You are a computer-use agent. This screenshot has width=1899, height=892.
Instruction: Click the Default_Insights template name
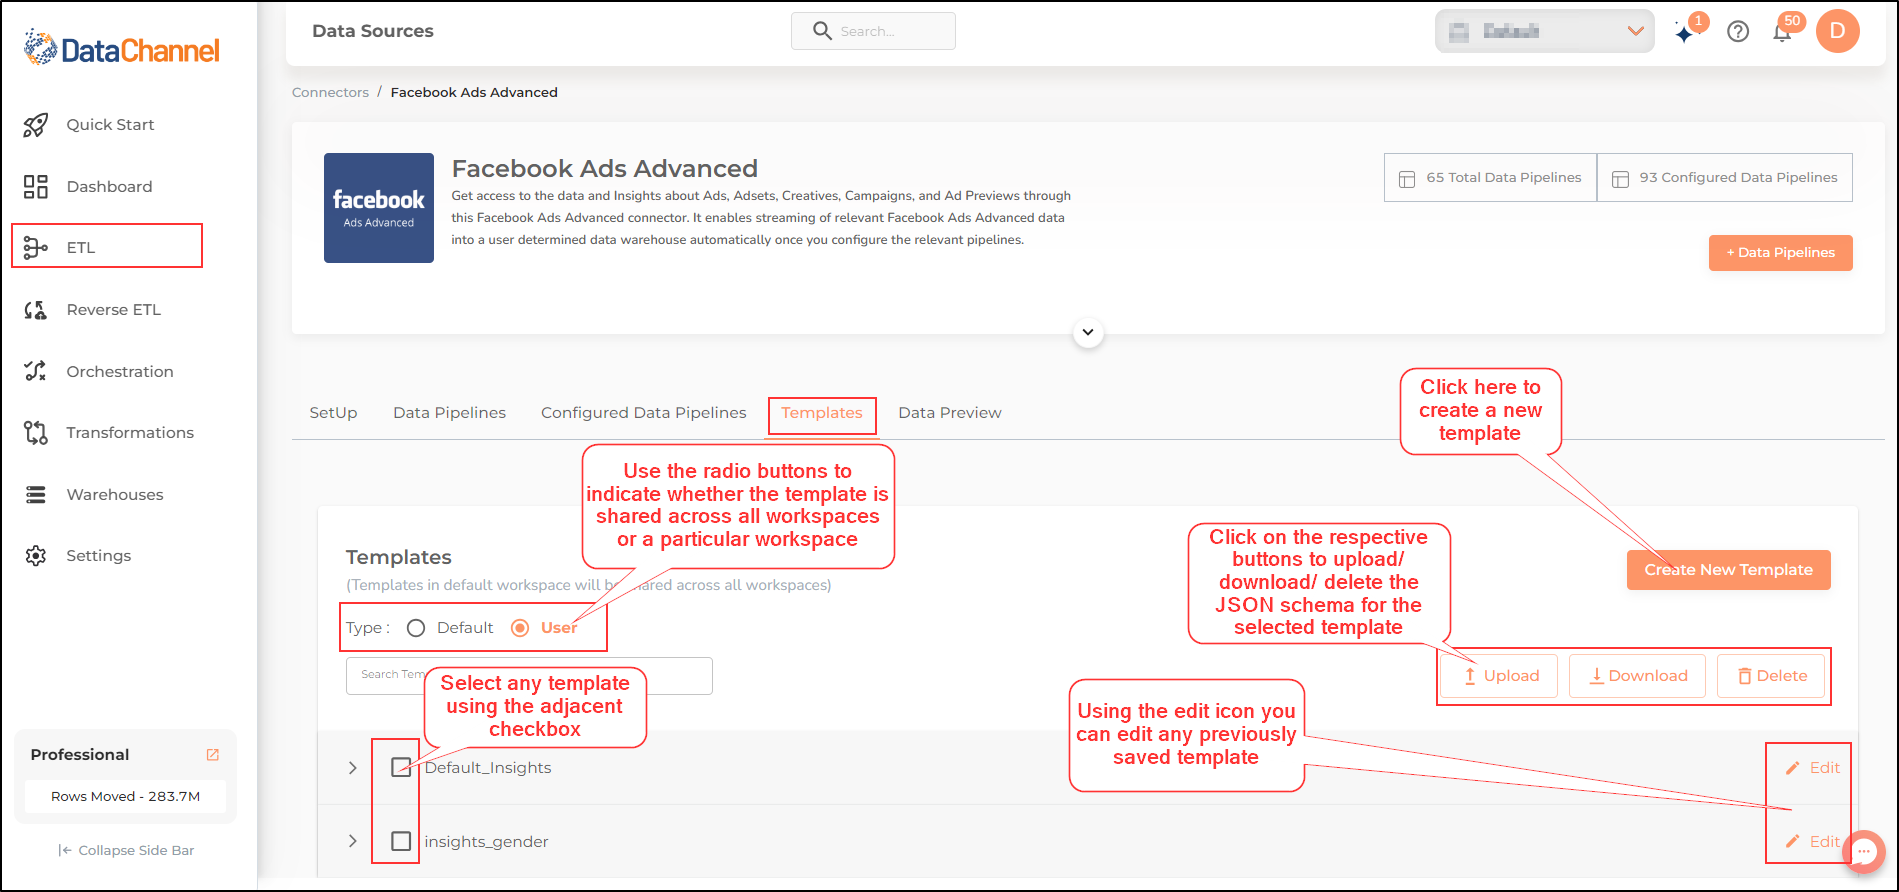488,768
